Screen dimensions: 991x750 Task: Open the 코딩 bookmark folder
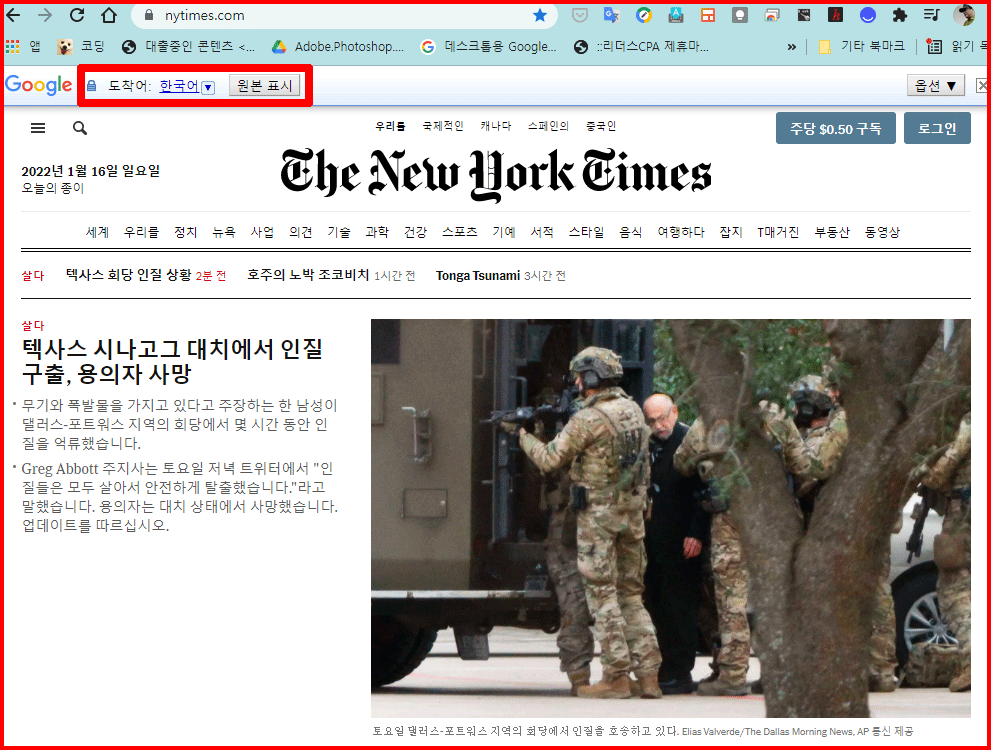click(x=80, y=47)
